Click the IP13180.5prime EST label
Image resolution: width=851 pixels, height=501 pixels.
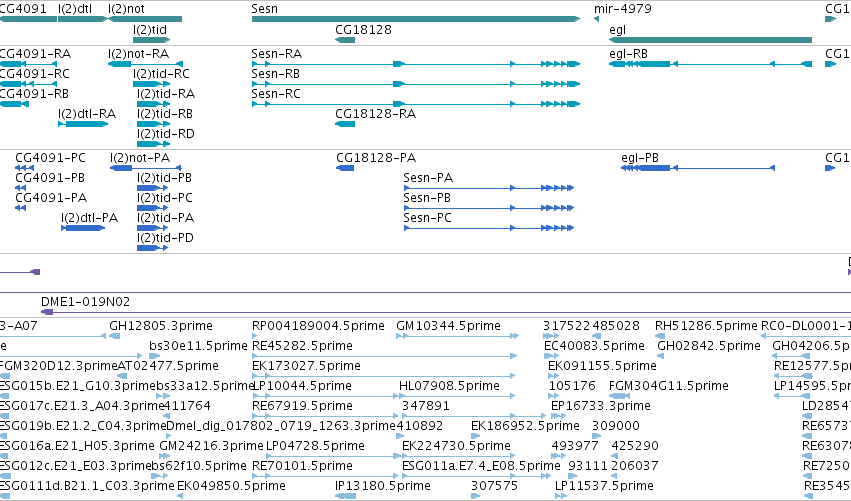[x=383, y=486]
